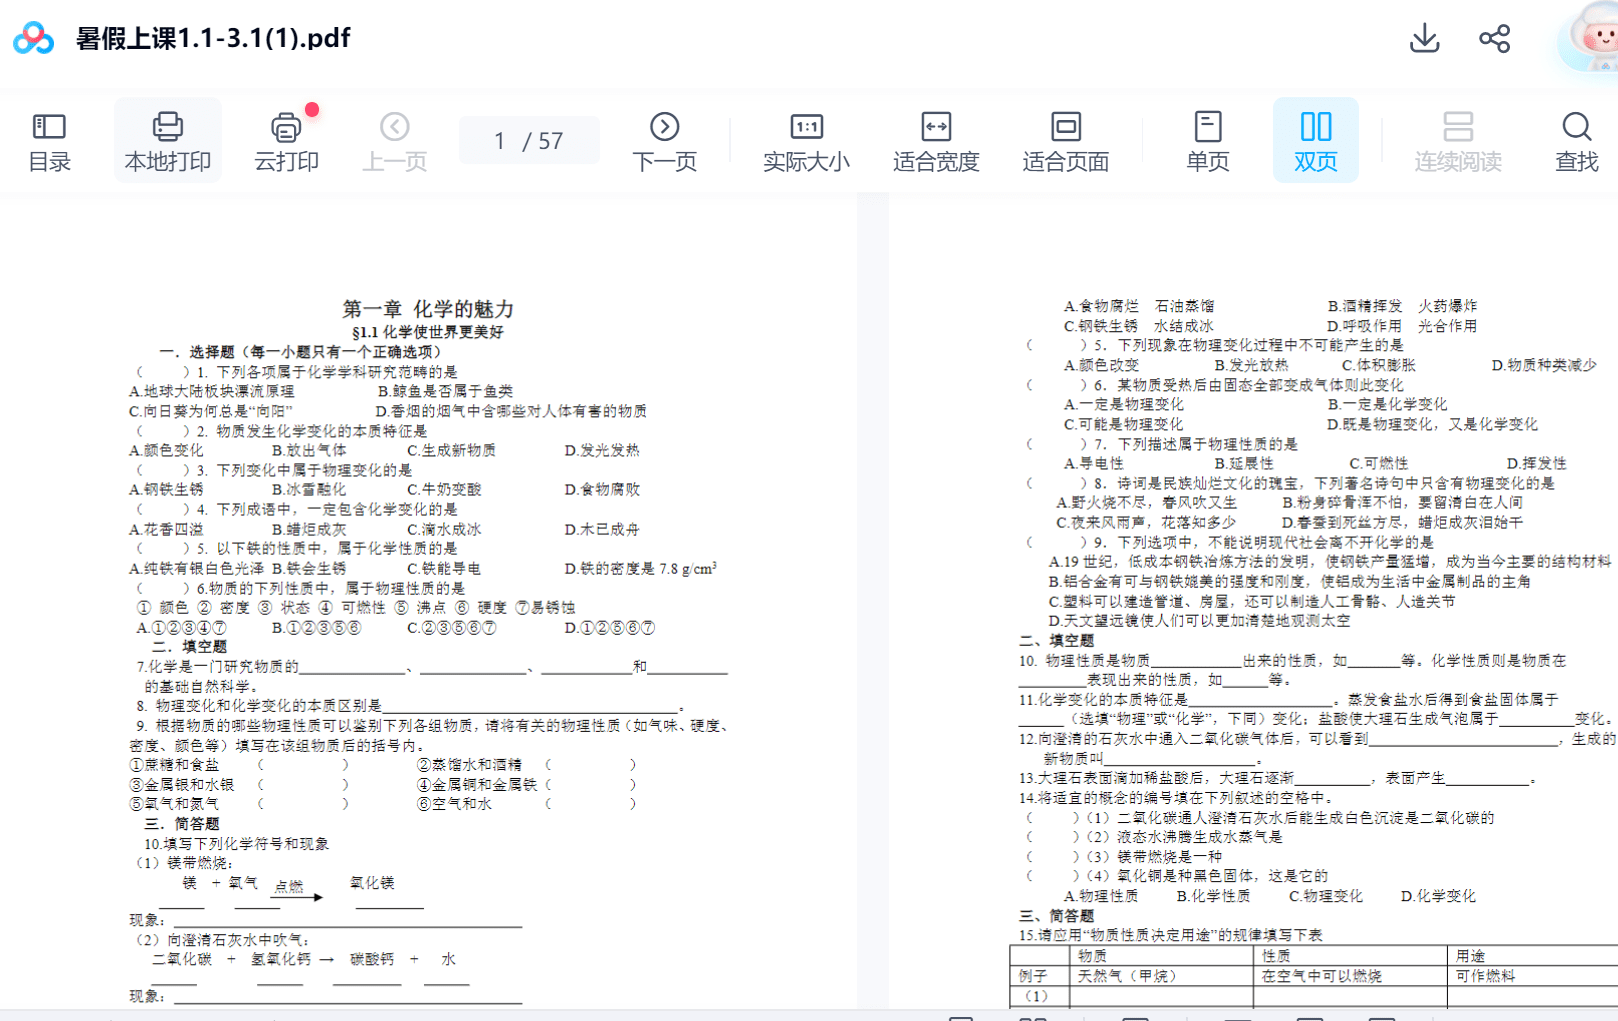Click option D.挥发性 on right page
The height and width of the screenshot is (1021, 1618).
1536,464
